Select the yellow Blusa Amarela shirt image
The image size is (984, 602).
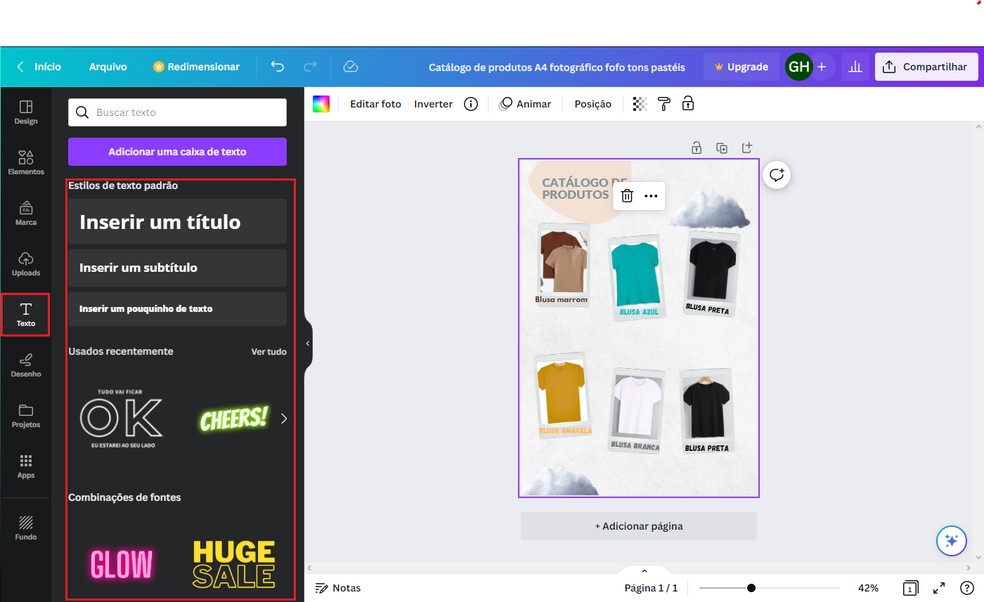pos(561,391)
